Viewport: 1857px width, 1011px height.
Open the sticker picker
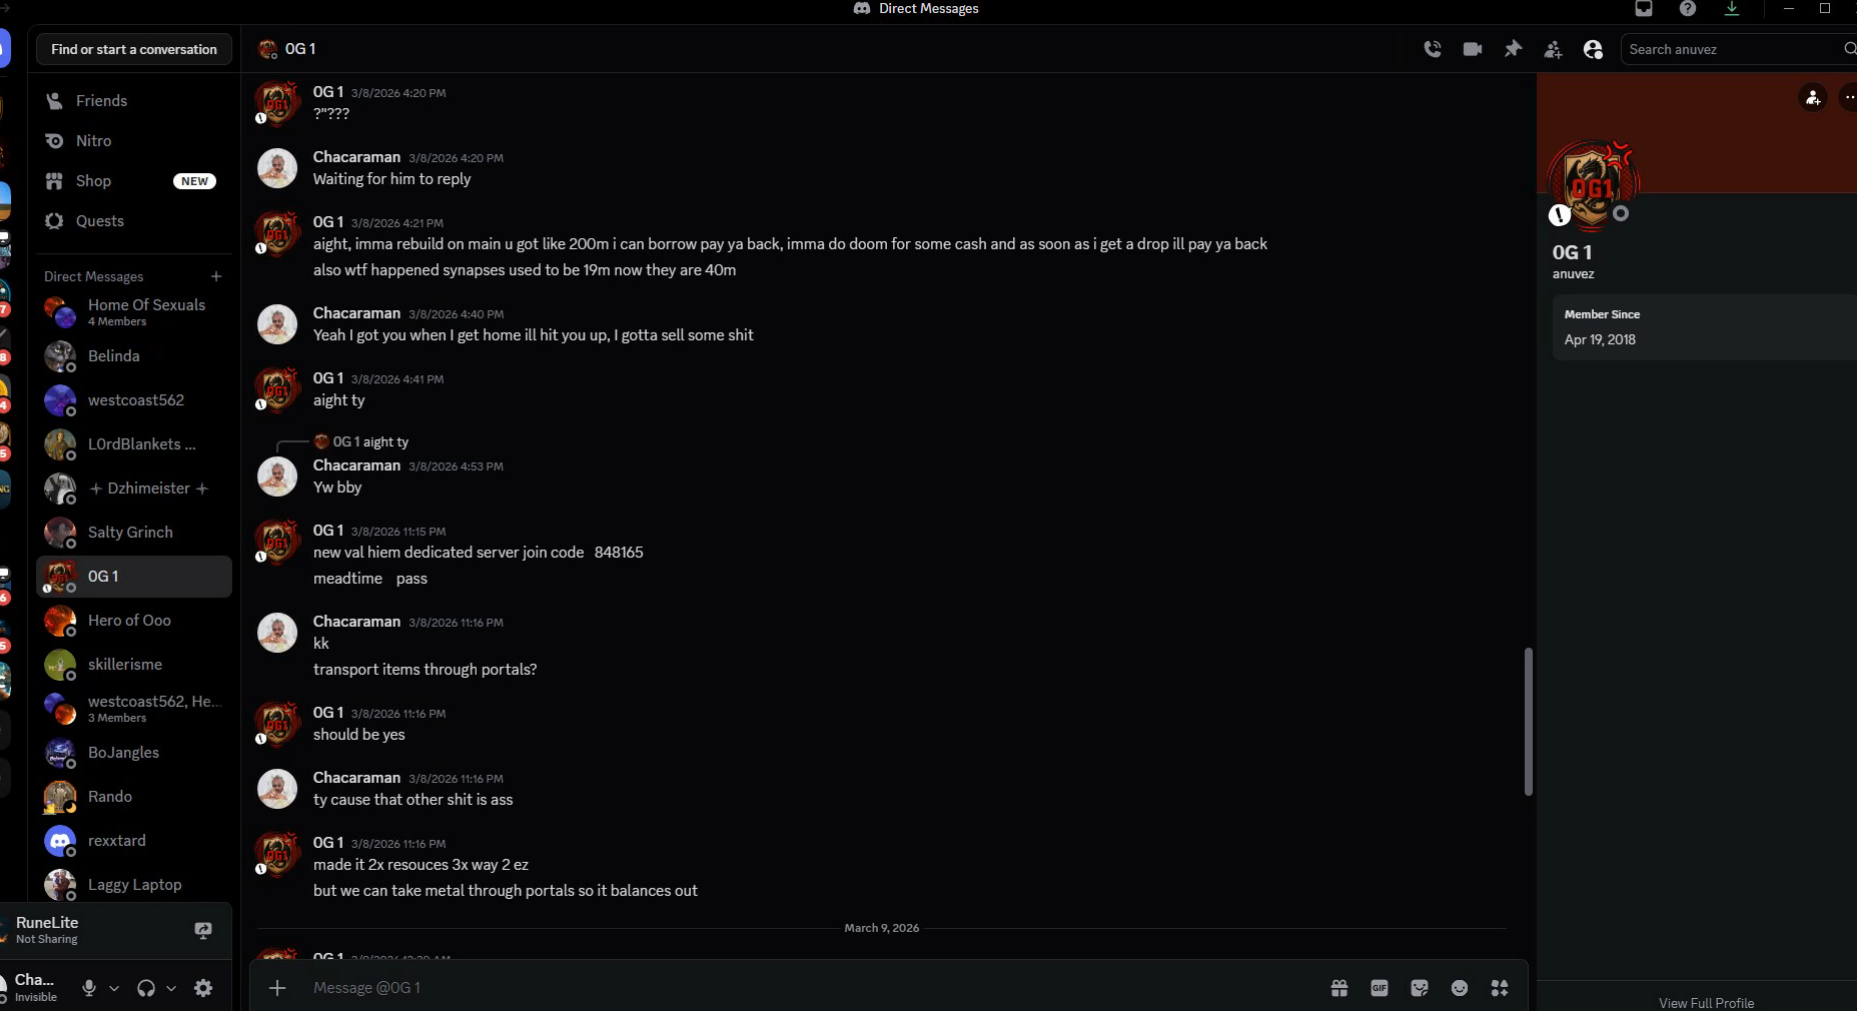point(1419,988)
